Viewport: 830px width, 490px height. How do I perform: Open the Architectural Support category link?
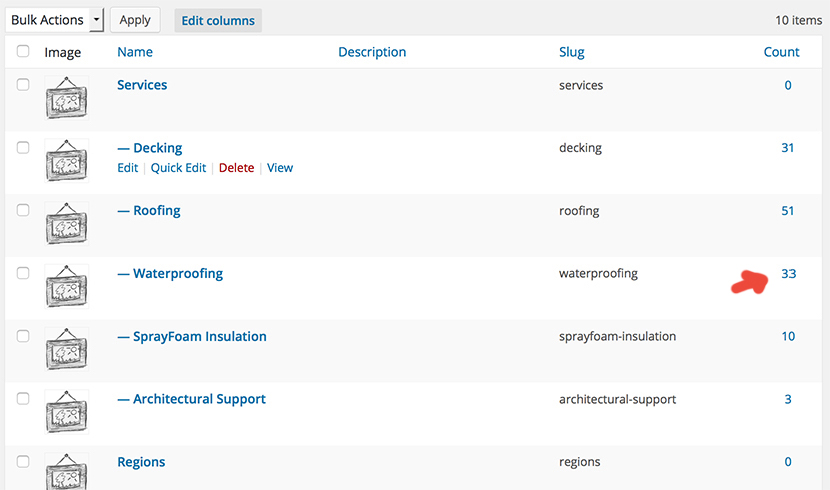pyautogui.click(x=191, y=399)
